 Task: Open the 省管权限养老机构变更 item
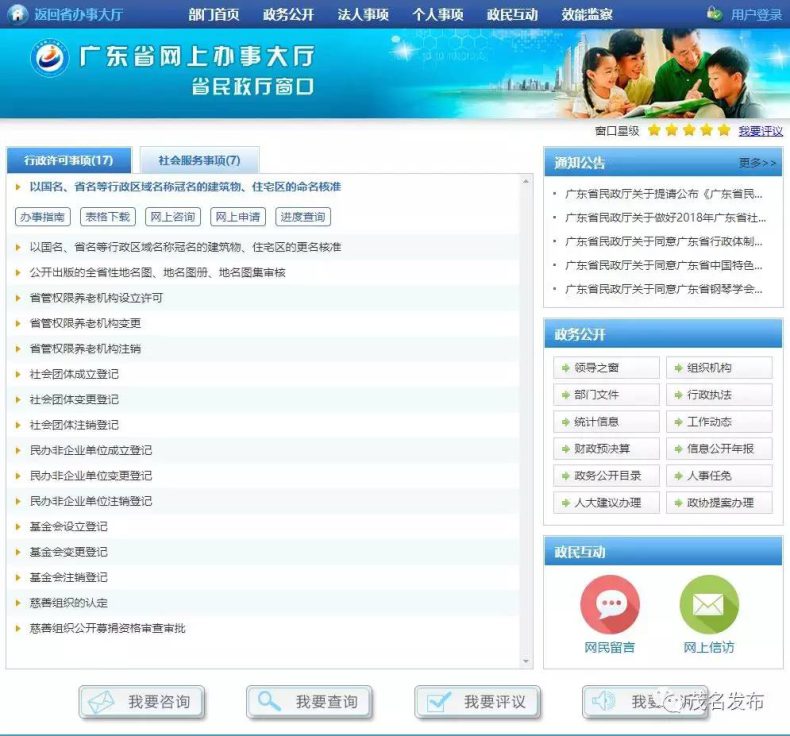[85, 323]
